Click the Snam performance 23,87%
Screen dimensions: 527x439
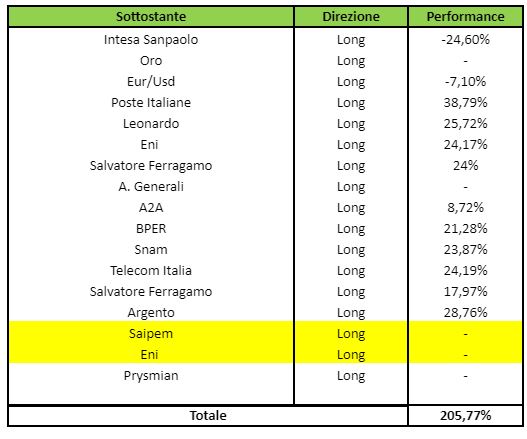465,250
